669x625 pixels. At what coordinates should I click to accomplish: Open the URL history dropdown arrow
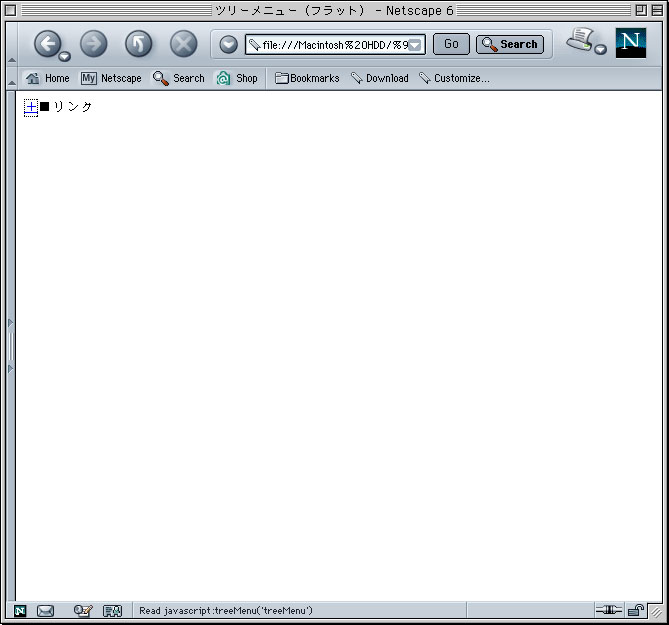[415, 45]
